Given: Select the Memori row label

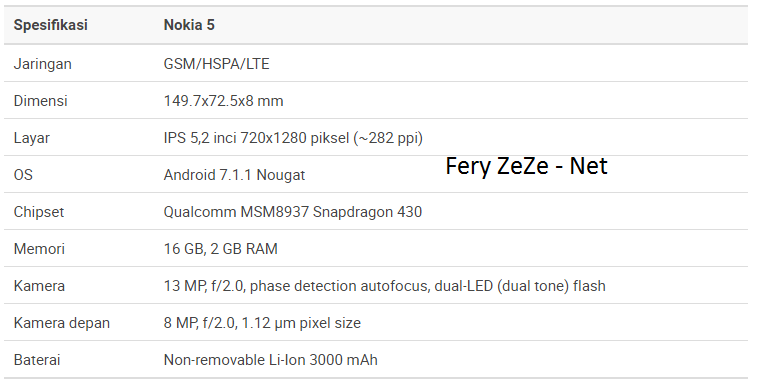Looking at the screenshot, I should coord(39,249).
